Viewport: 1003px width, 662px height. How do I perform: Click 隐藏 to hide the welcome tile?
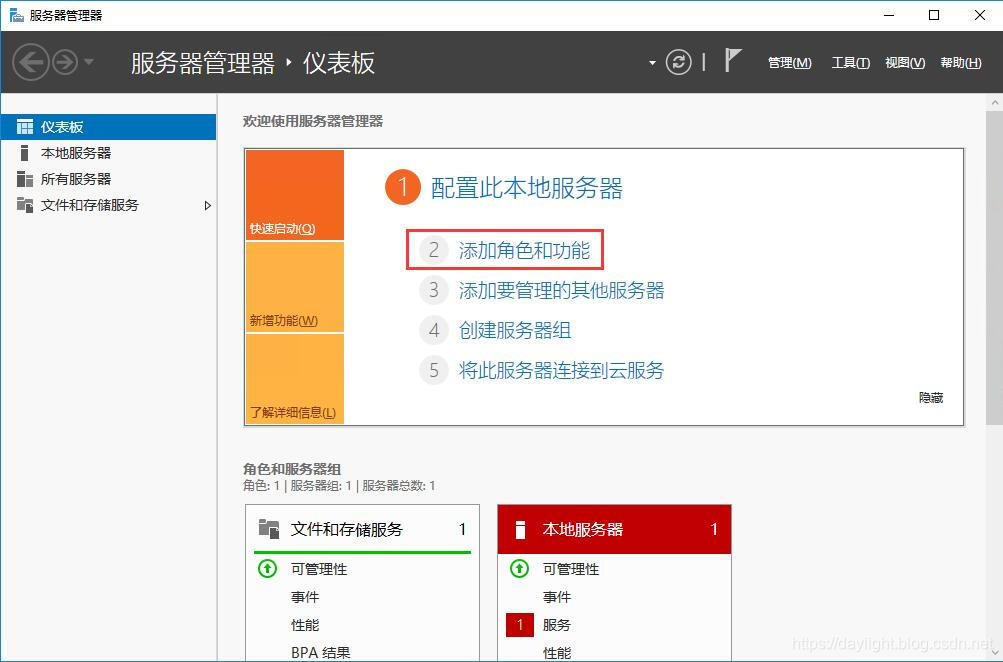click(931, 397)
